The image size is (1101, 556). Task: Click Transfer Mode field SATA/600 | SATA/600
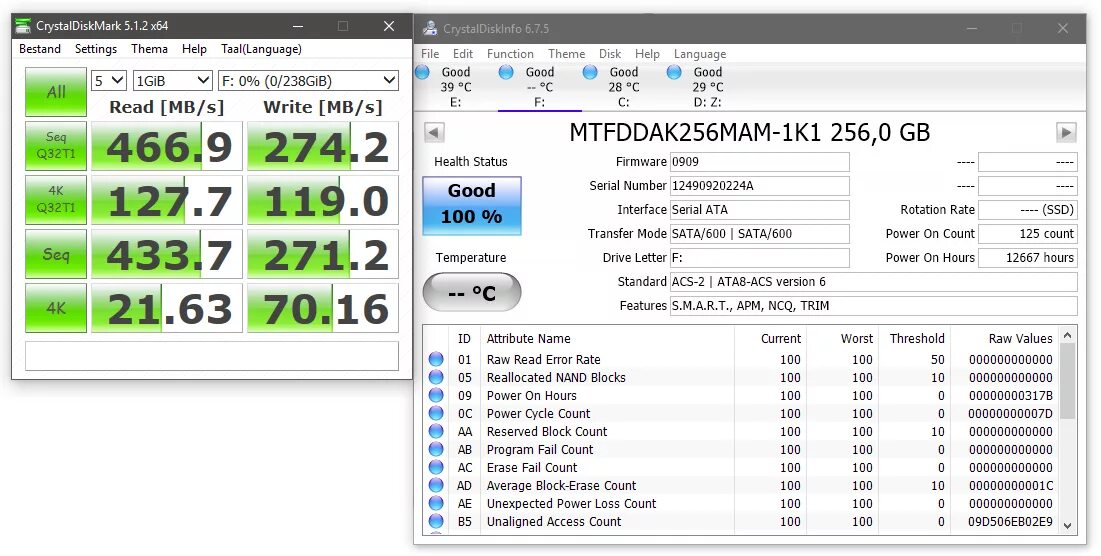pos(760,234)
